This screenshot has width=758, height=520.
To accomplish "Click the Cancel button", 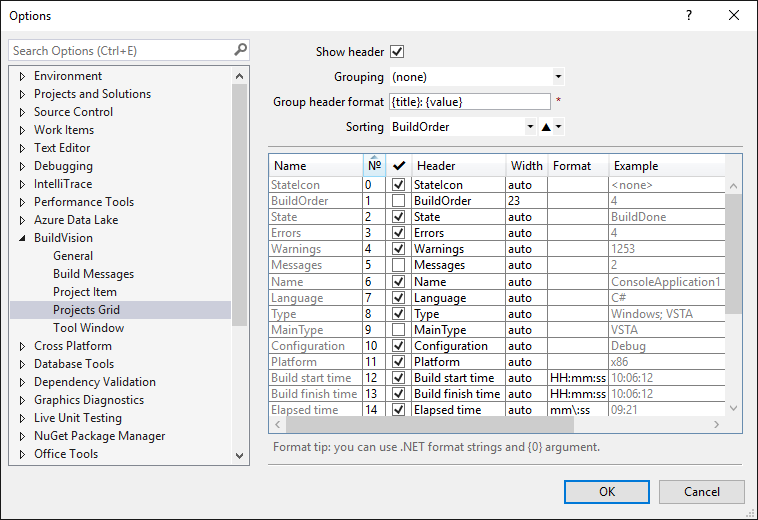I will (x=702, y=492).
